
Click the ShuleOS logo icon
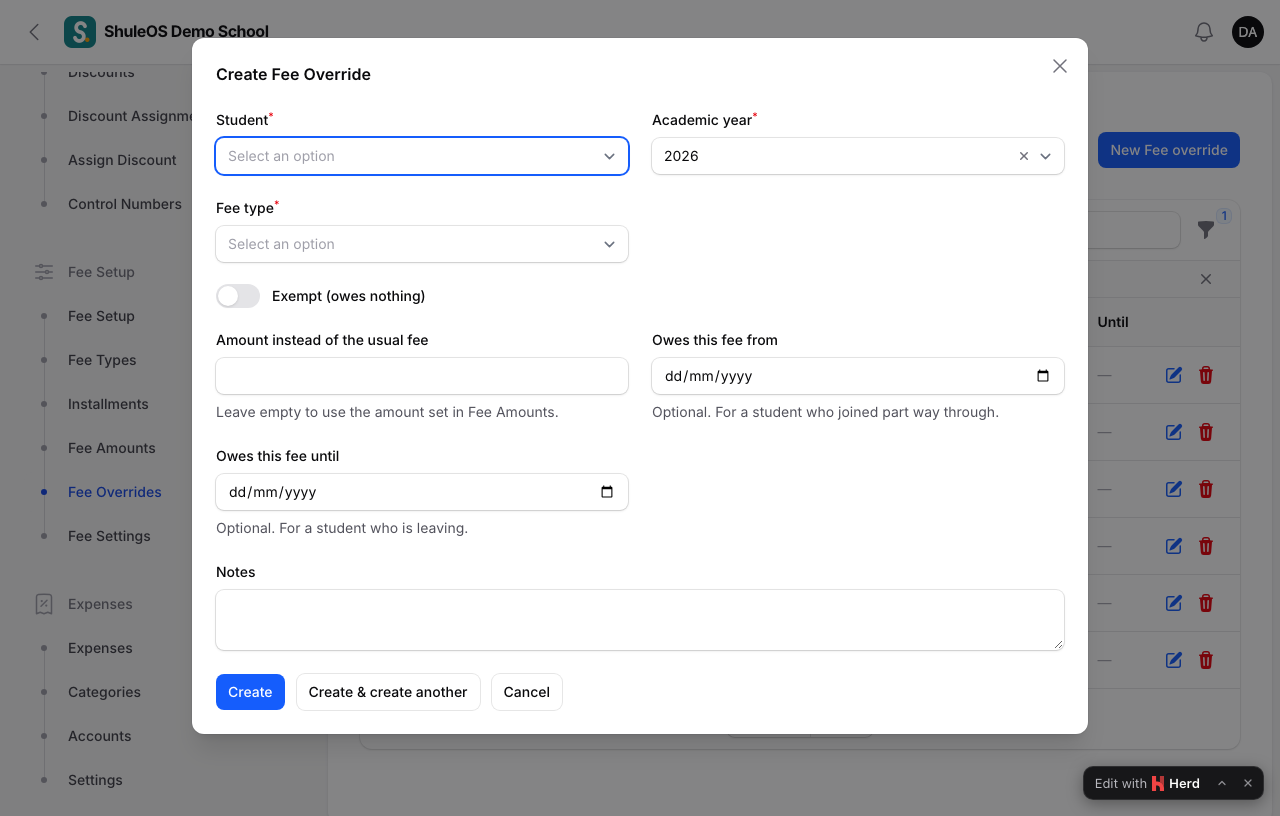[x=80, y=32]
